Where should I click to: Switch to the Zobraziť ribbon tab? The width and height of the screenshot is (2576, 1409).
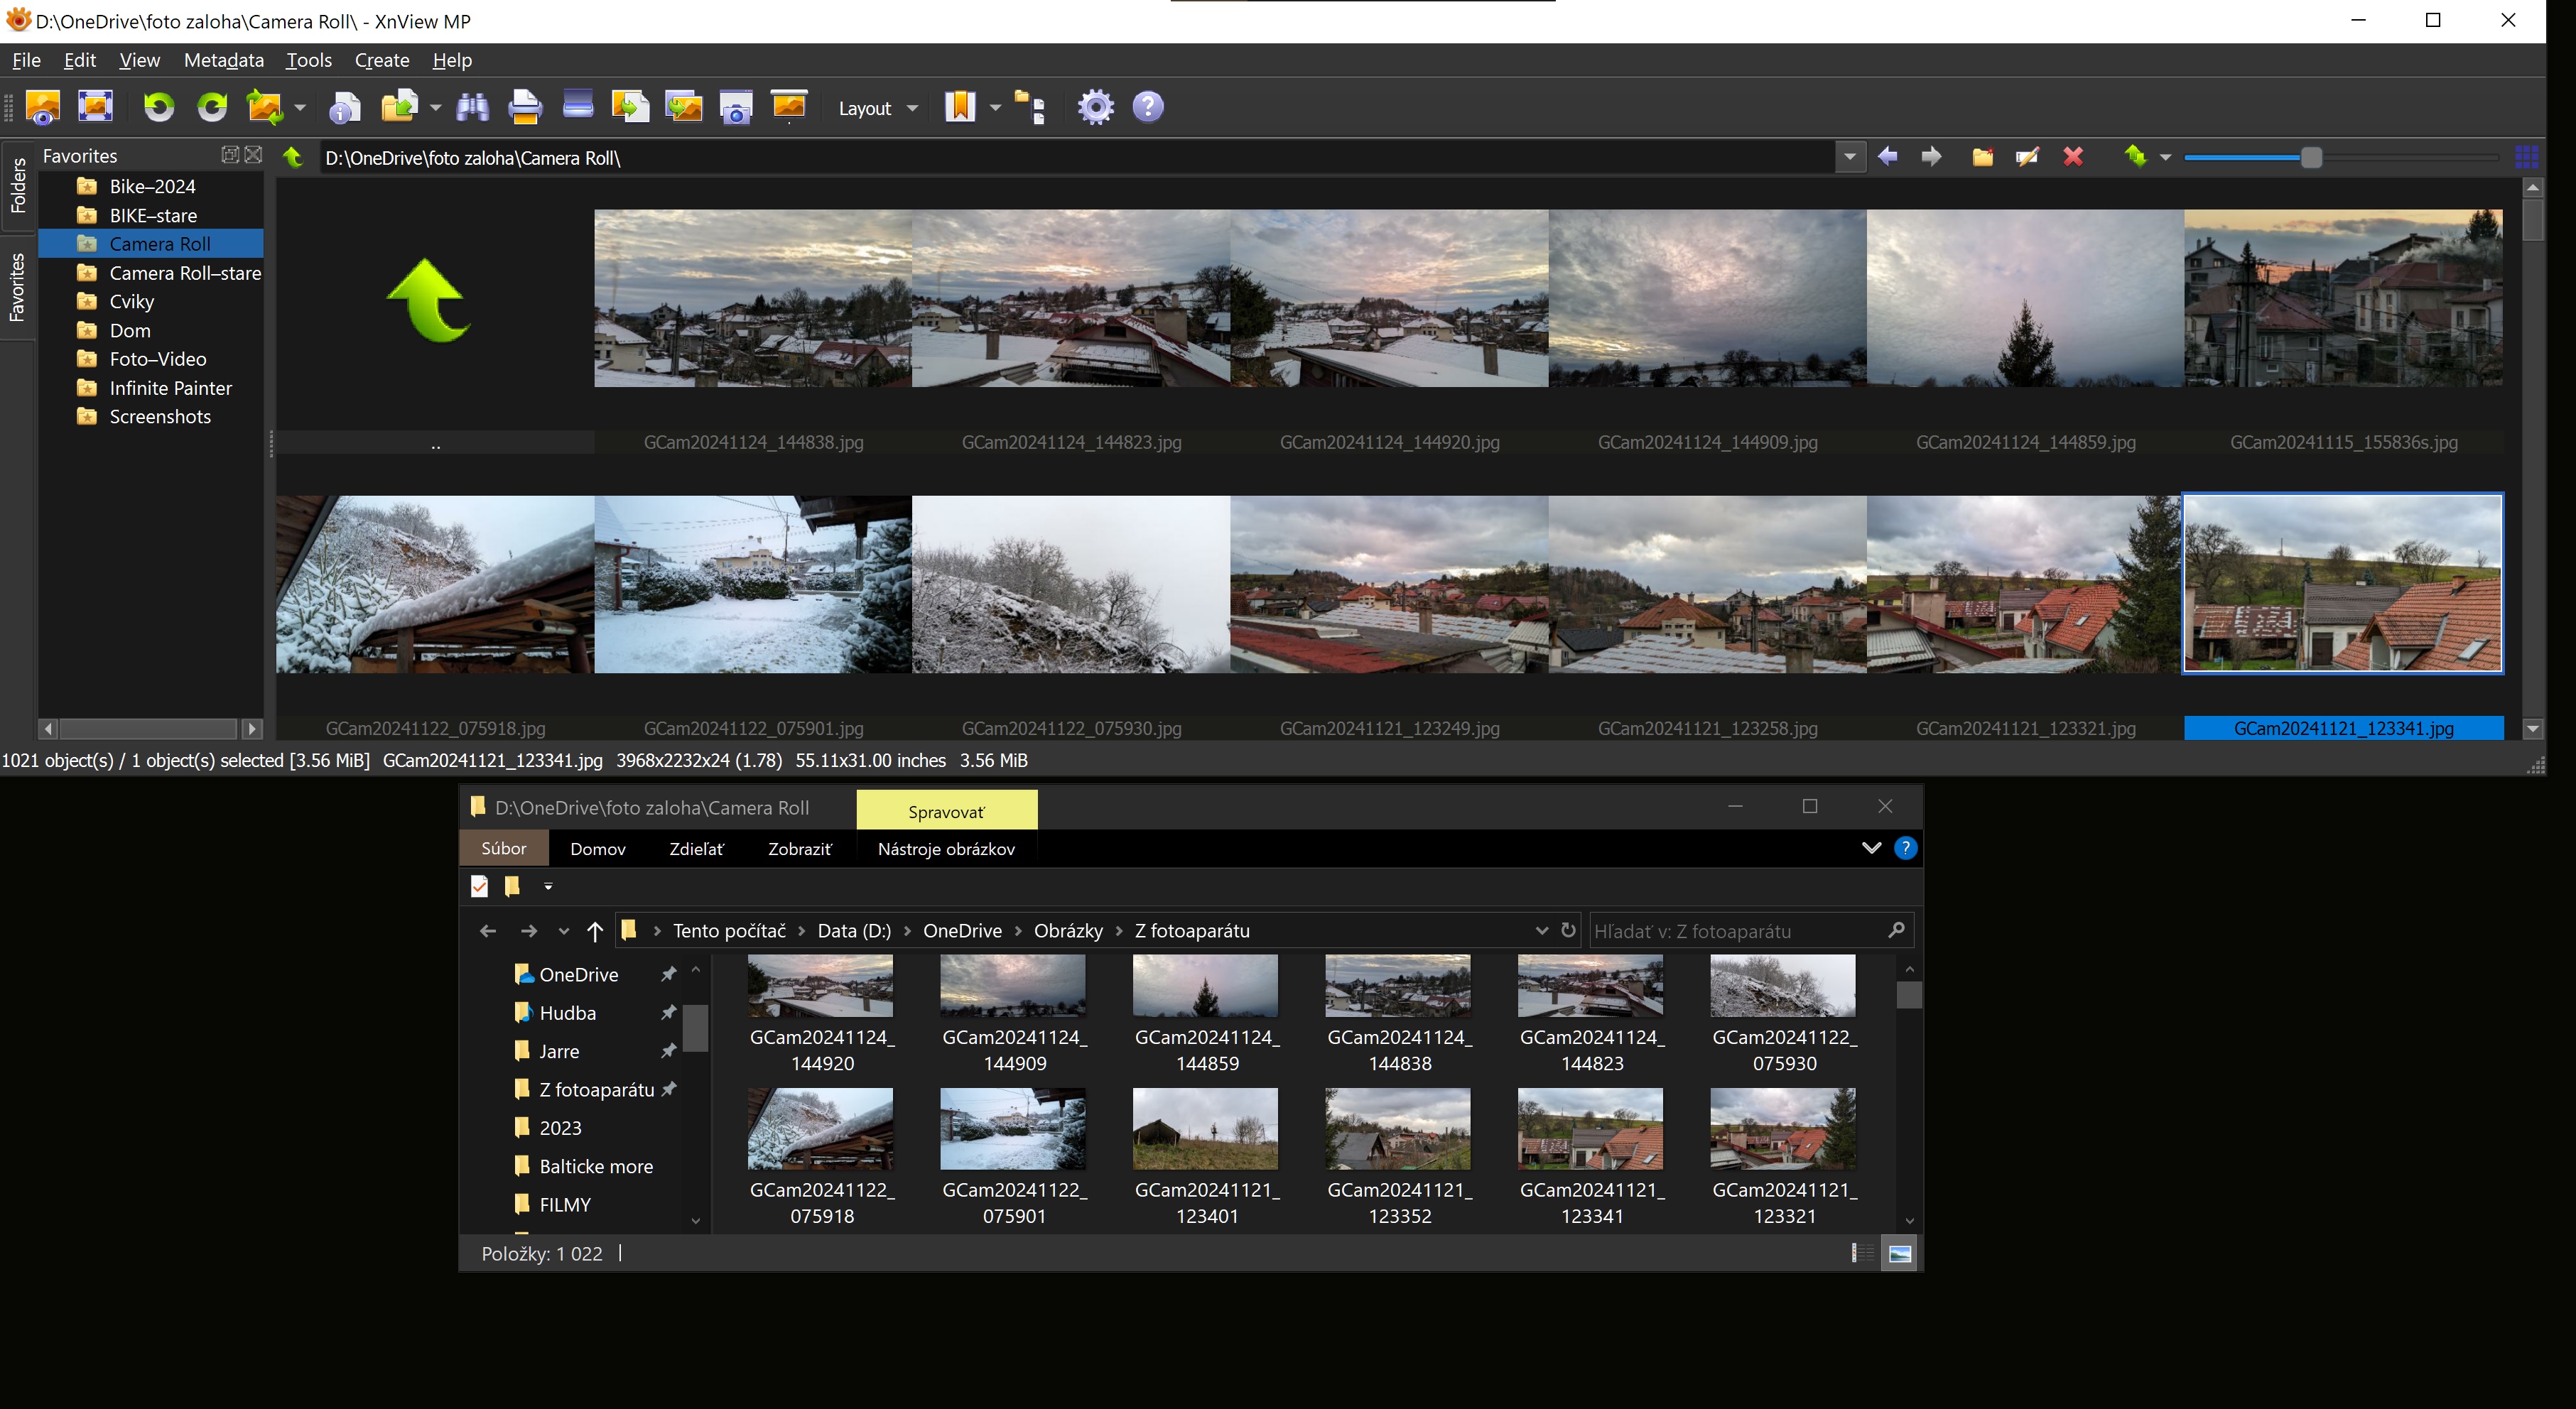(799, 849)
